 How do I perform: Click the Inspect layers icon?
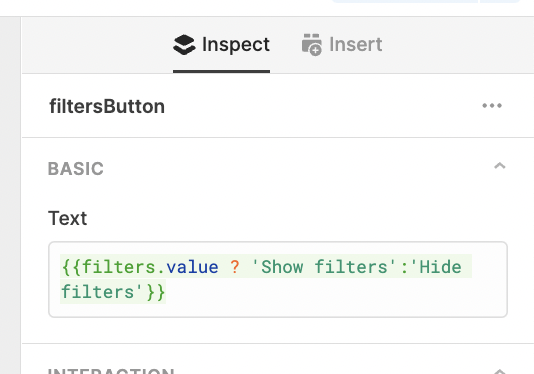coord(184,45)
